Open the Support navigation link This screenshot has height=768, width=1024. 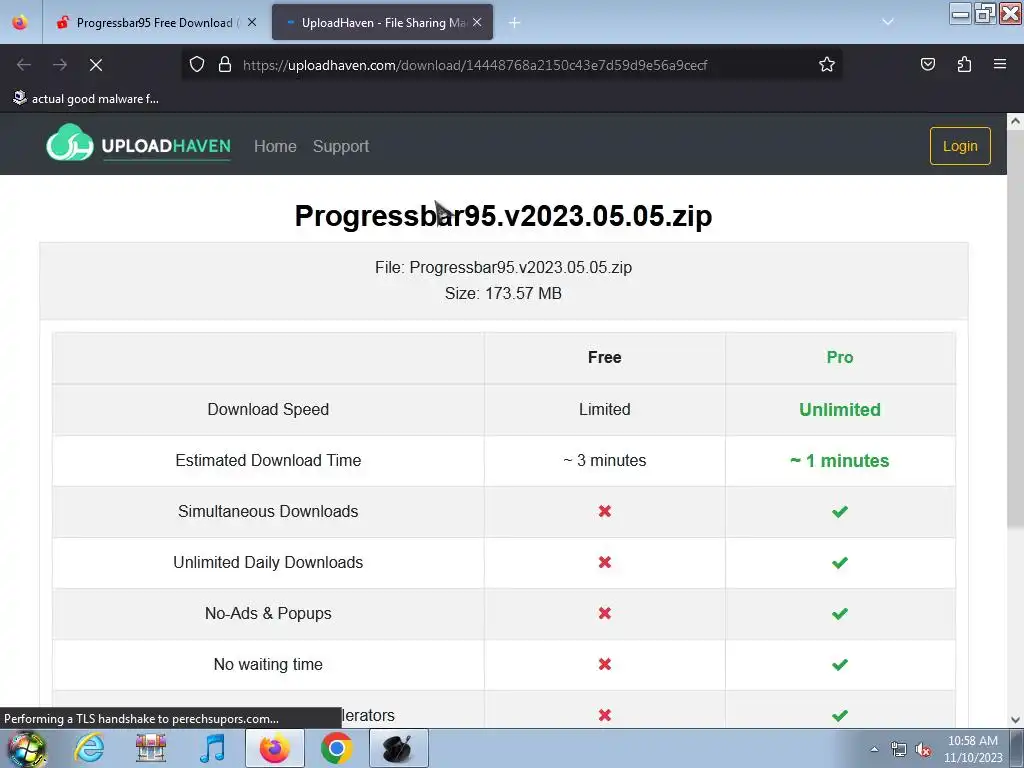[341, 146]
